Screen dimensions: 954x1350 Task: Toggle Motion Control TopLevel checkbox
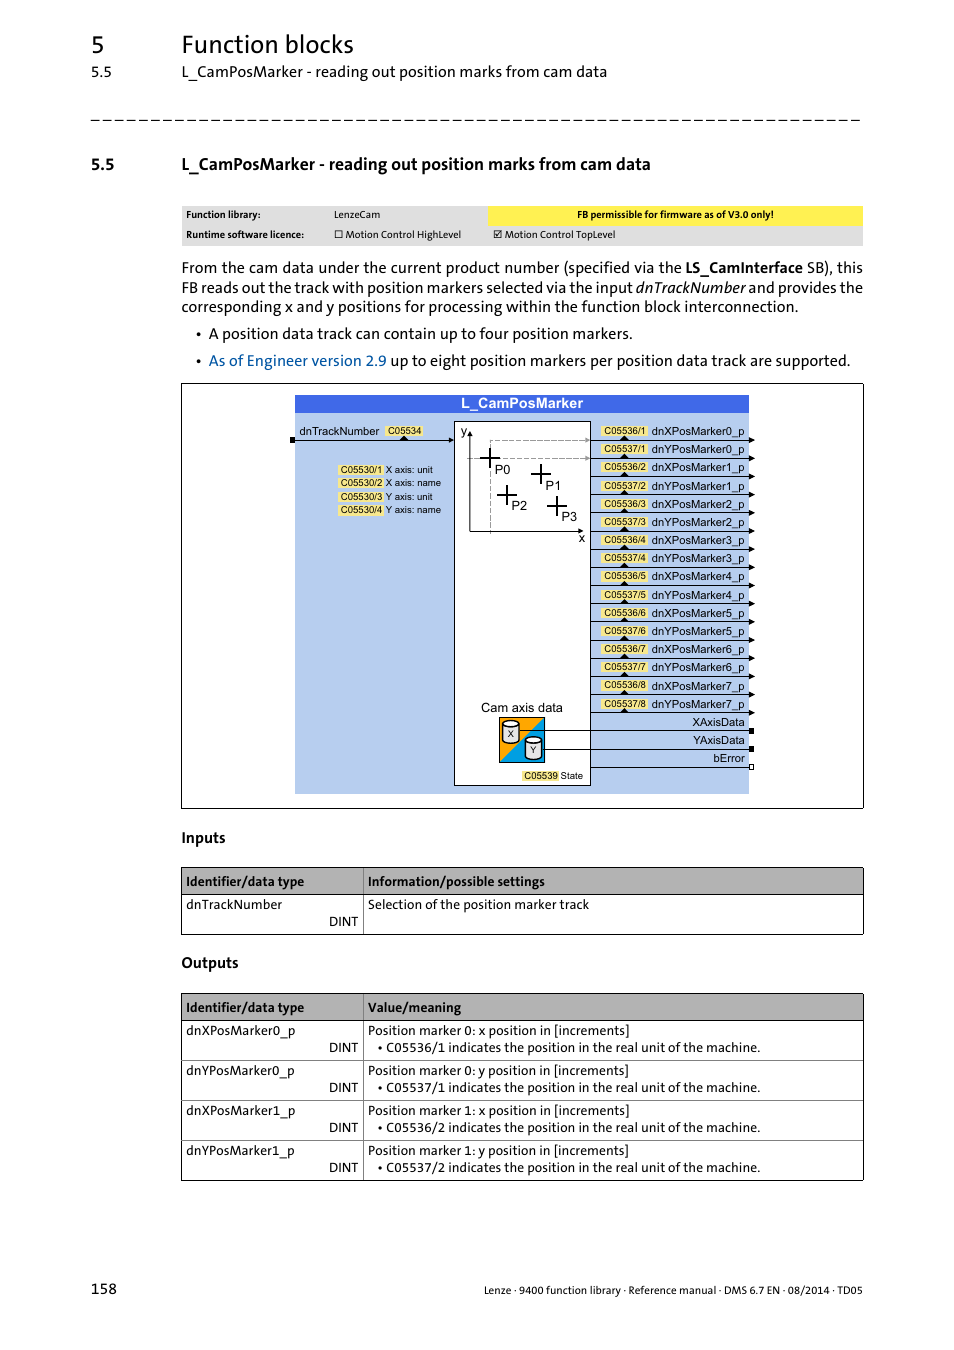click(x=497, y=235)
